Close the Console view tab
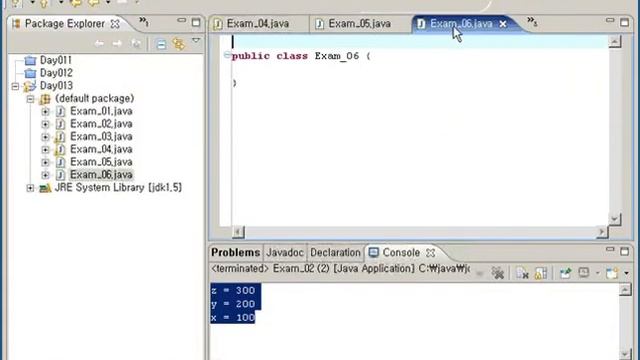This screenshot has width=640, height=360. [x=431, y=253]
